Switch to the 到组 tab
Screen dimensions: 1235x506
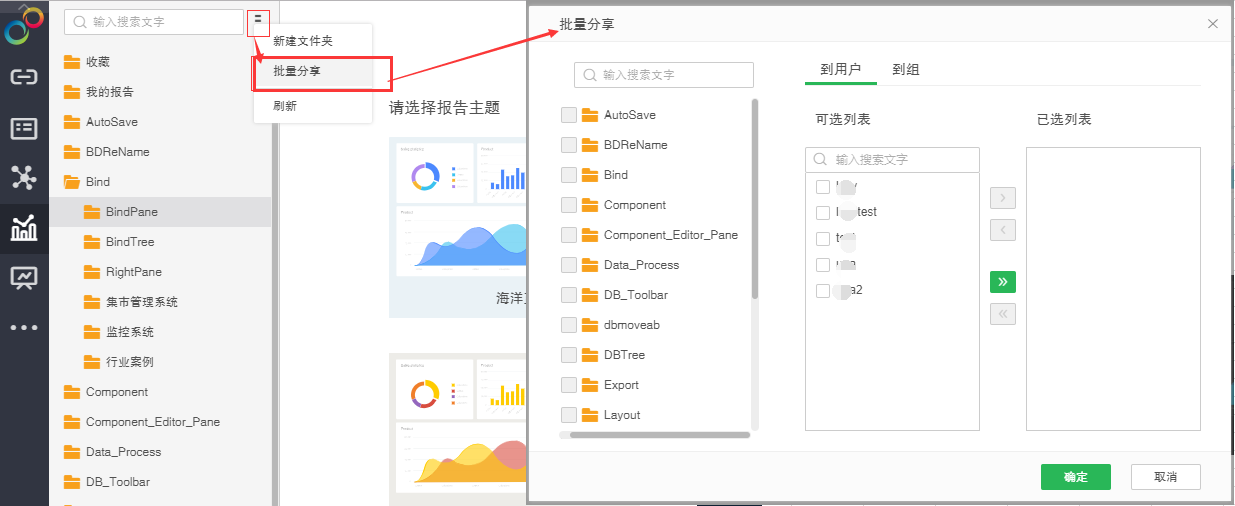(906, 69)
